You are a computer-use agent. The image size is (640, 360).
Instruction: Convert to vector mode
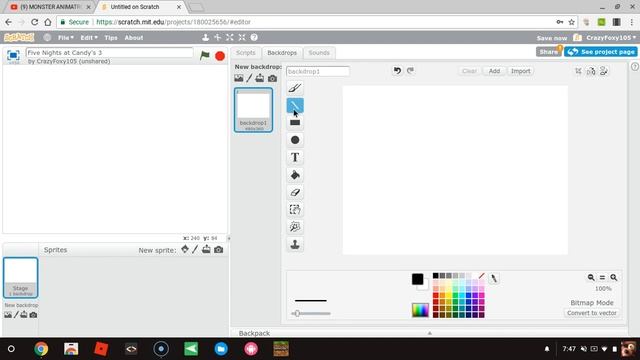(591, 313)
